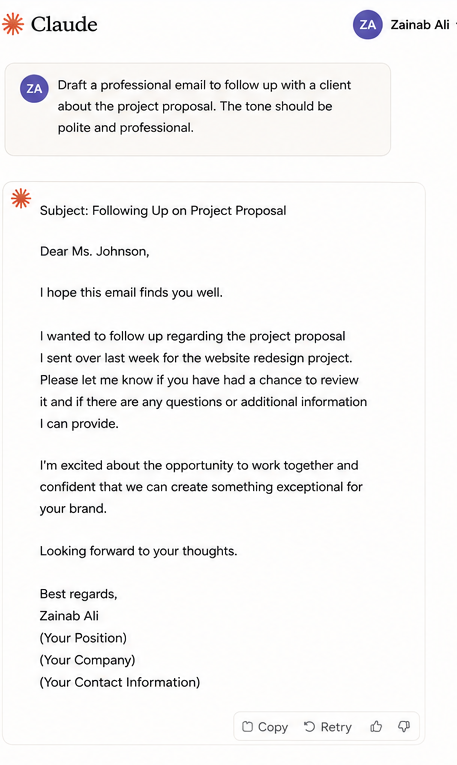Click the circular arrow Retry icon

(x=309, y=727)
